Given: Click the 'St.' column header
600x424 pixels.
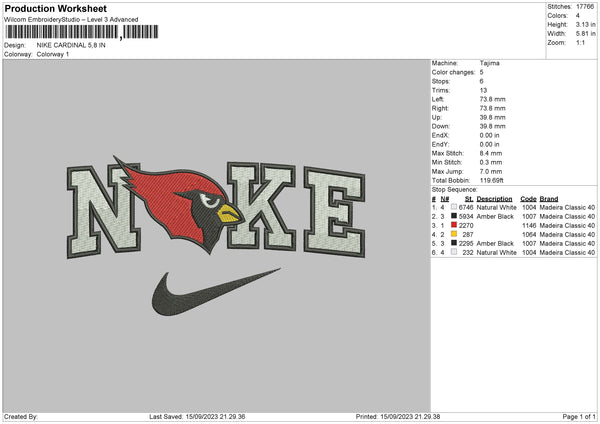Looking at the screenshot, I should [469, 199].
